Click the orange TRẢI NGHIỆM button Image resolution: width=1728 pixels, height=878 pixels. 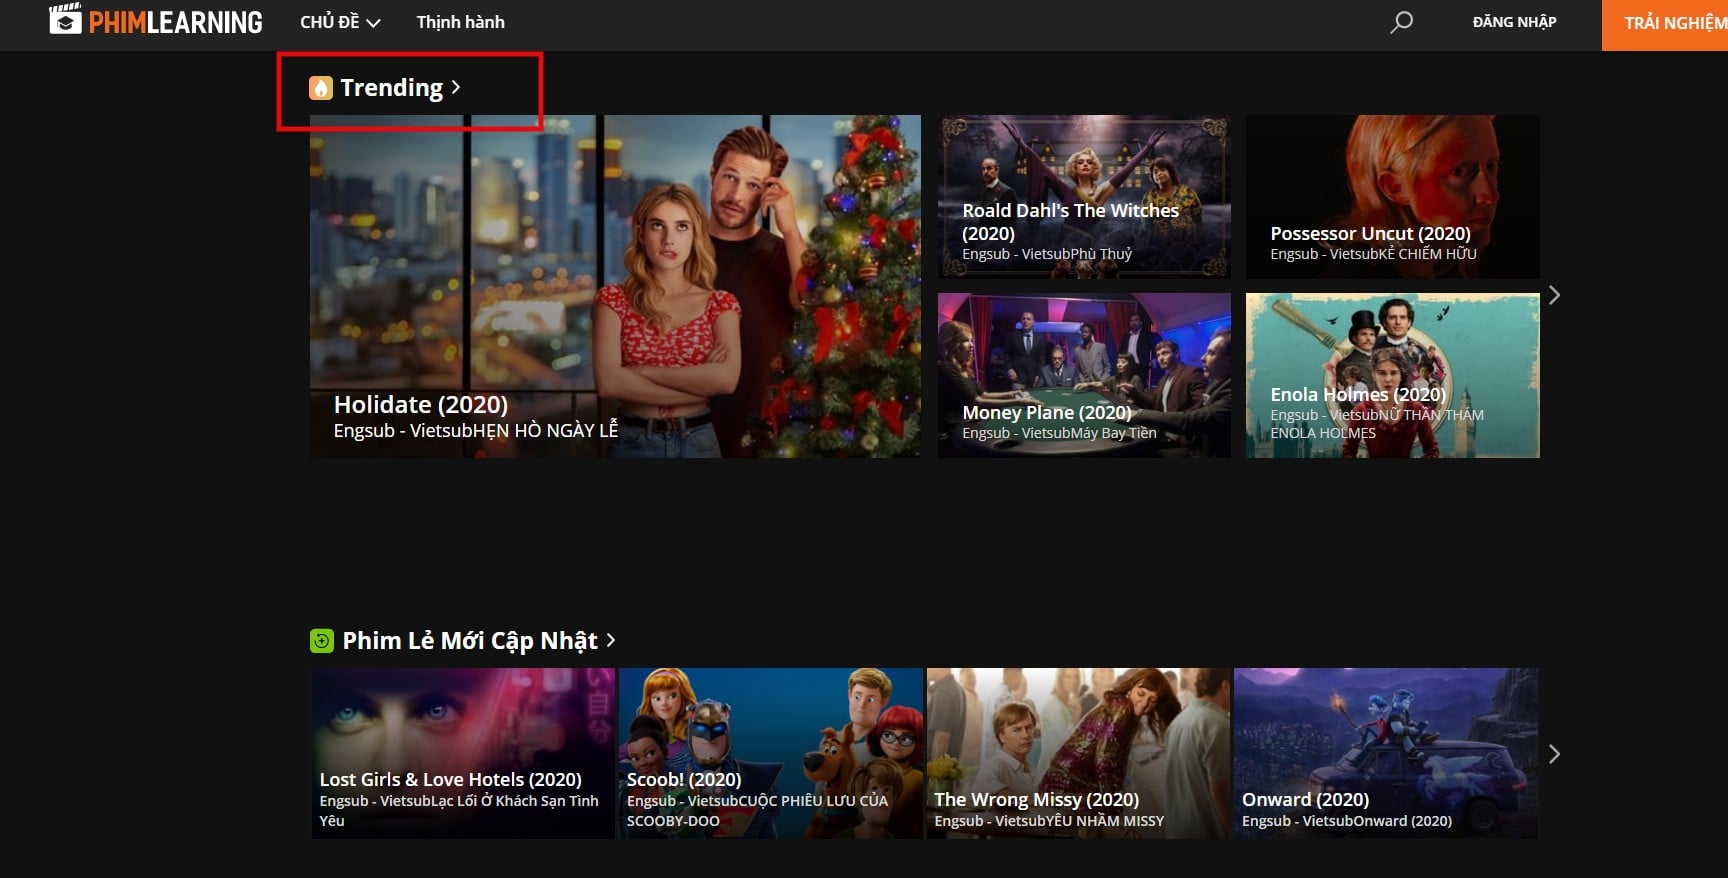1665,24
